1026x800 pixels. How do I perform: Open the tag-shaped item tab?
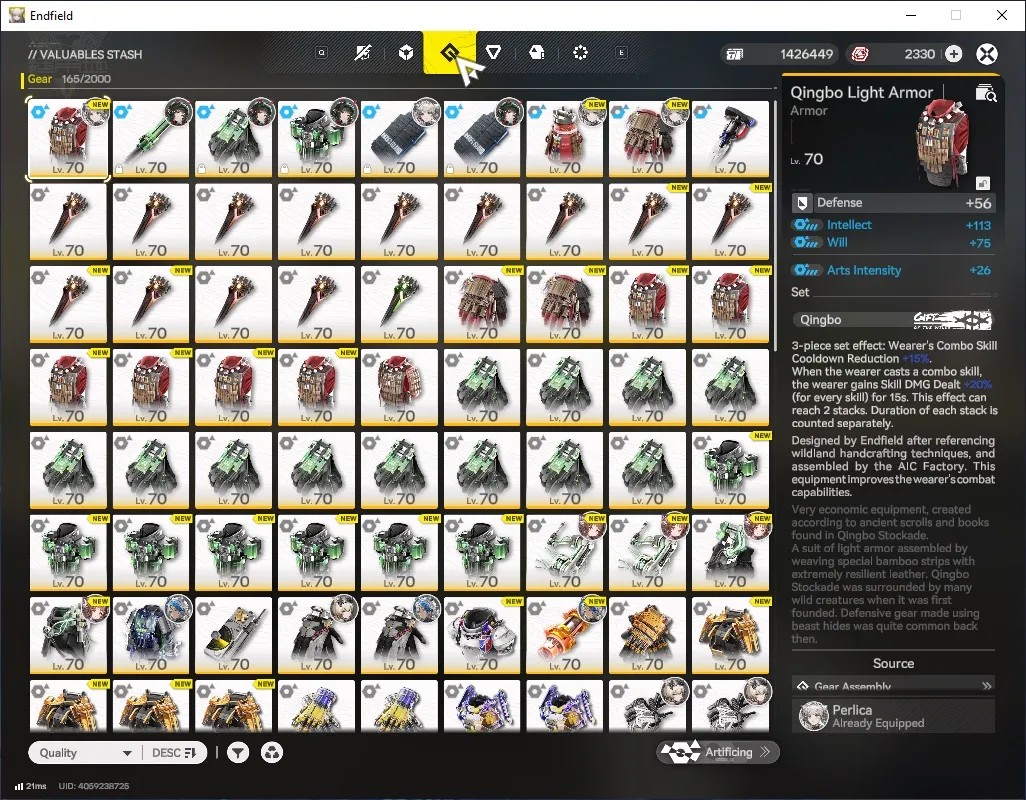[537, 53]
